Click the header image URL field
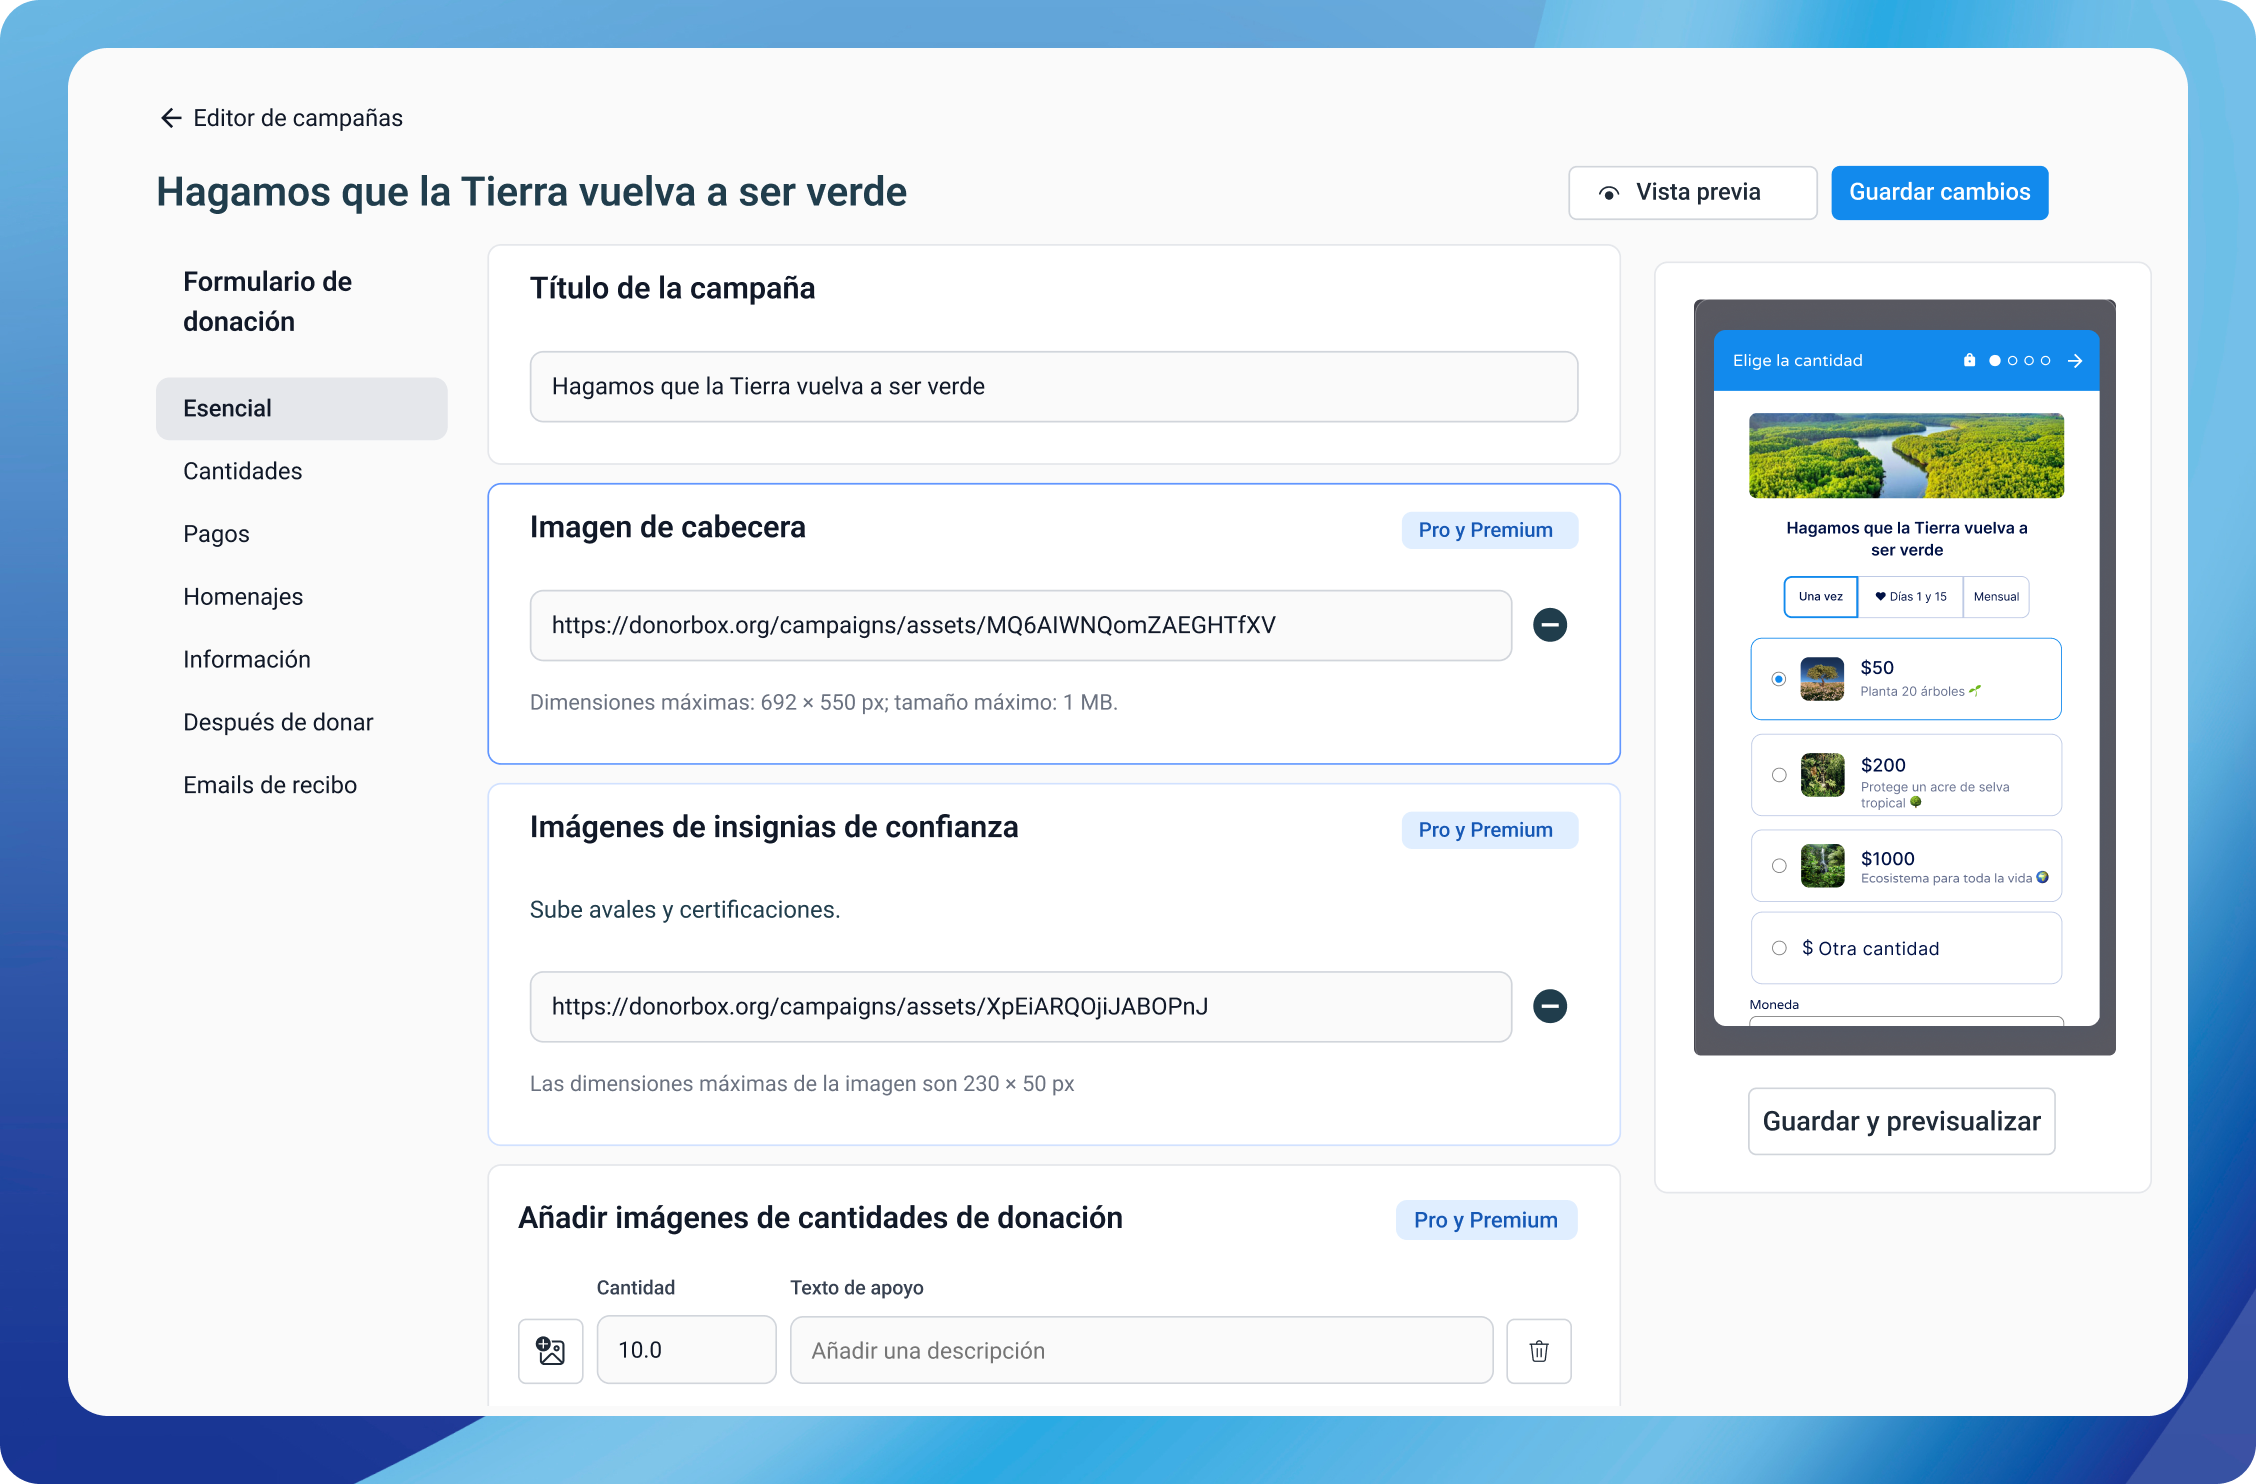This screenshot has height=1484, width=2256. tap(1020, 626)
